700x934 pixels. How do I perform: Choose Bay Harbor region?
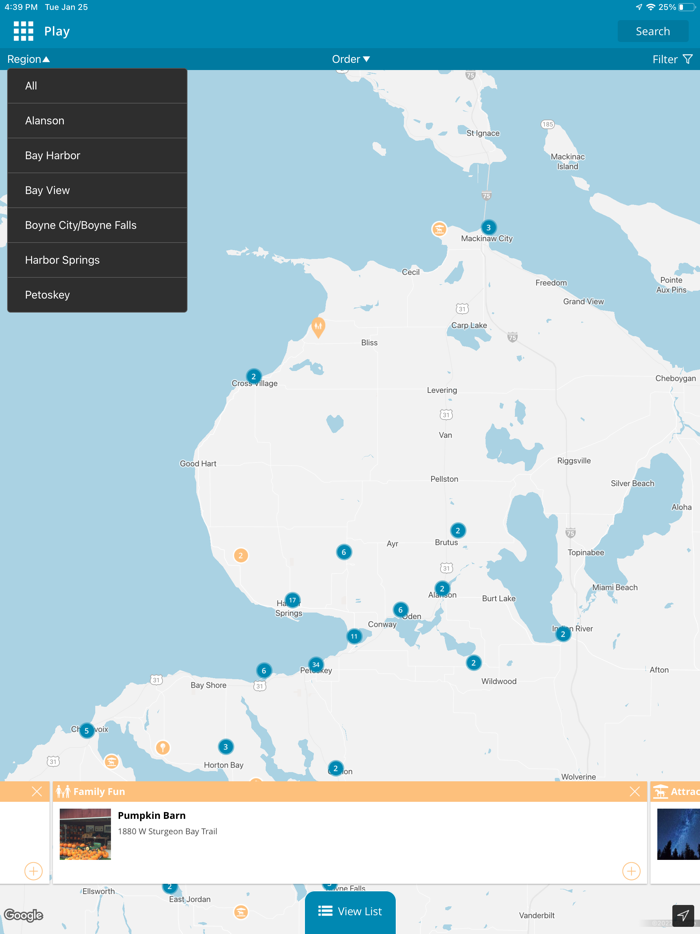[x=97, y=155]
